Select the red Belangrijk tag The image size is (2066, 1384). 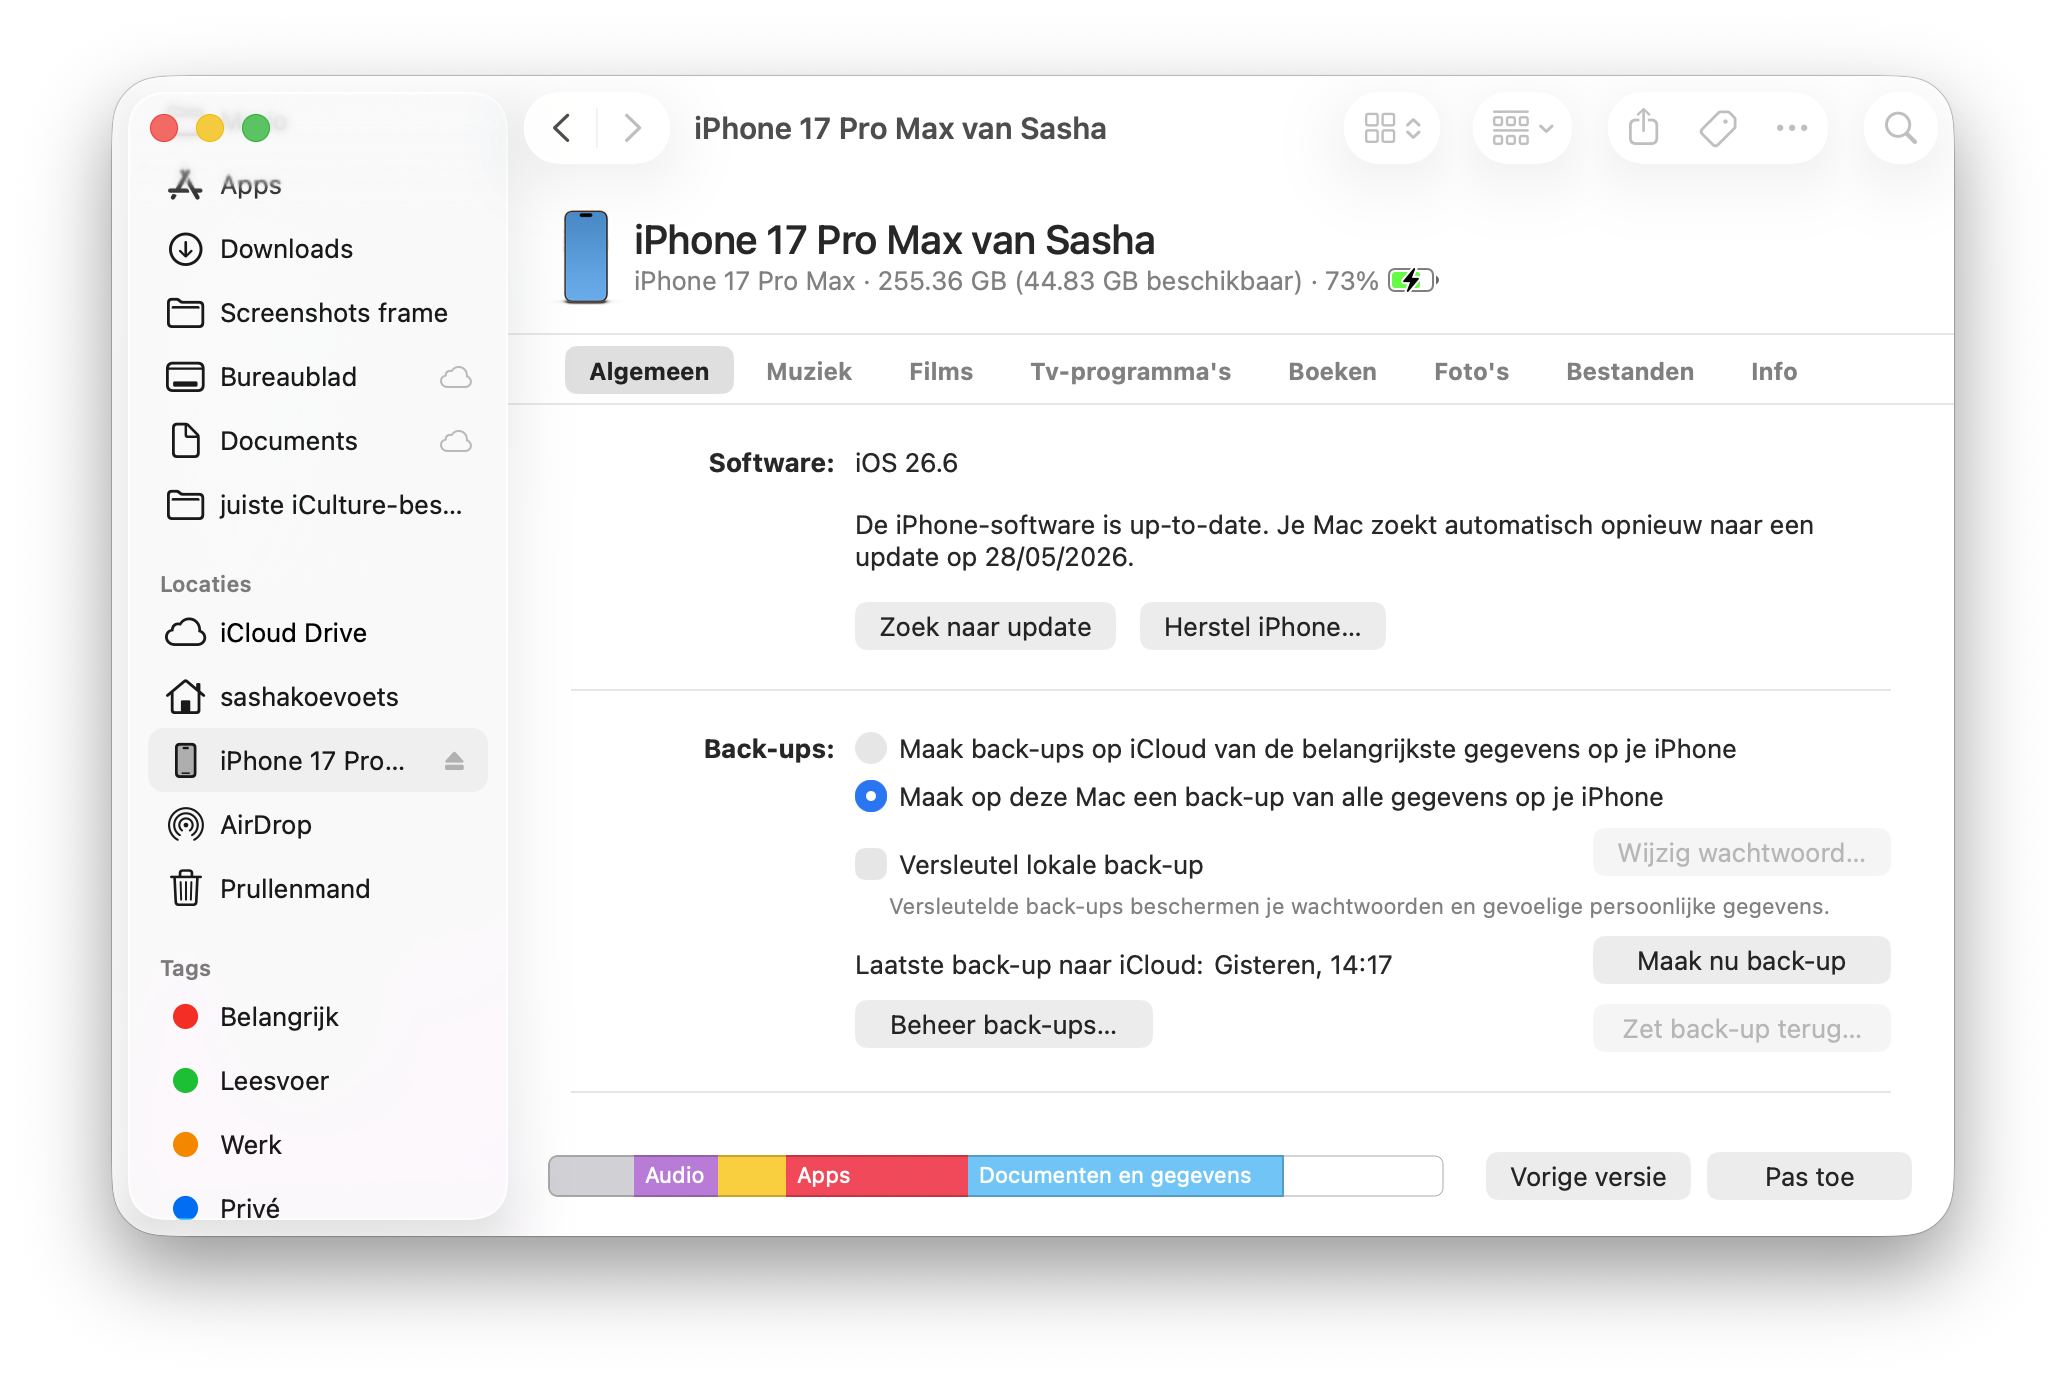[x=317, y=1017]
